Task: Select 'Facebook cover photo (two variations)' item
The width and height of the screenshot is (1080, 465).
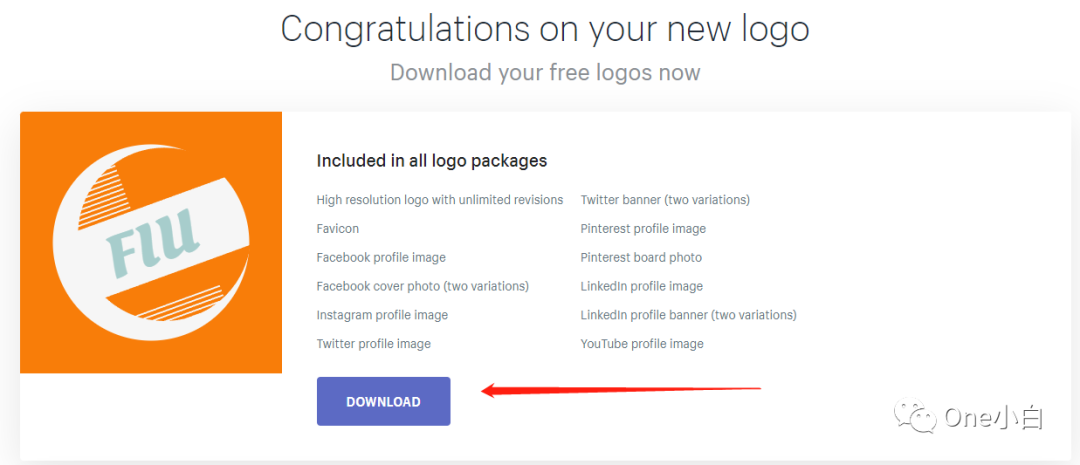Action: click(x=423, y=286)
